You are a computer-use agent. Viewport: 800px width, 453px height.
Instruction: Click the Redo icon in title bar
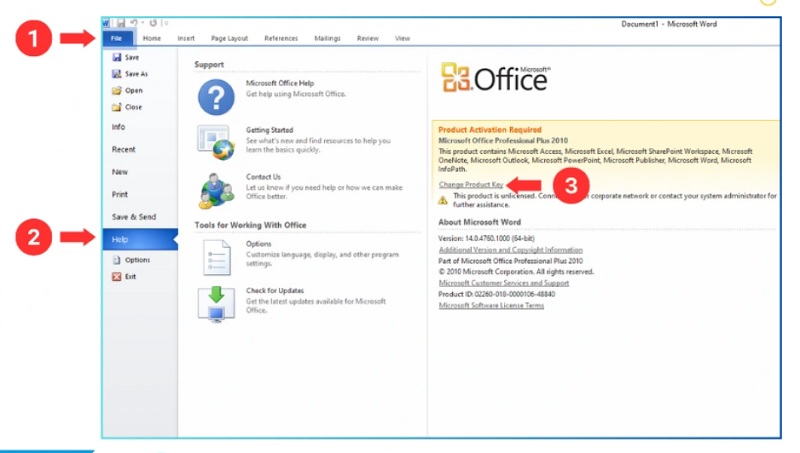[153, 23]
